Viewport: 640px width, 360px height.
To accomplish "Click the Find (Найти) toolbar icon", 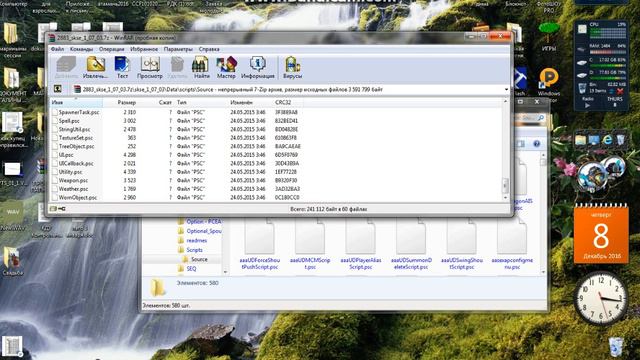I will (x=201, y=68).
